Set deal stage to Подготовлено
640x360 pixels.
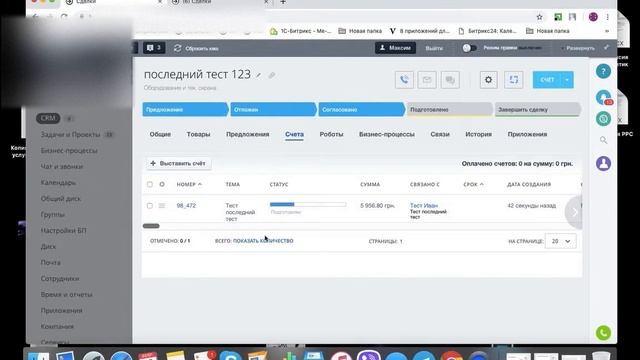tap(449, 109)
